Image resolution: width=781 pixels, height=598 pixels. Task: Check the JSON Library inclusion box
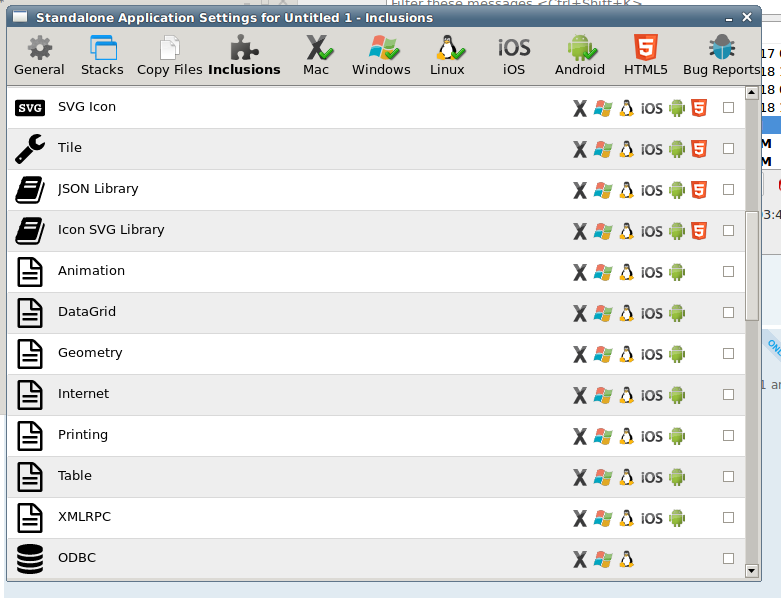[x=728, y=190]
